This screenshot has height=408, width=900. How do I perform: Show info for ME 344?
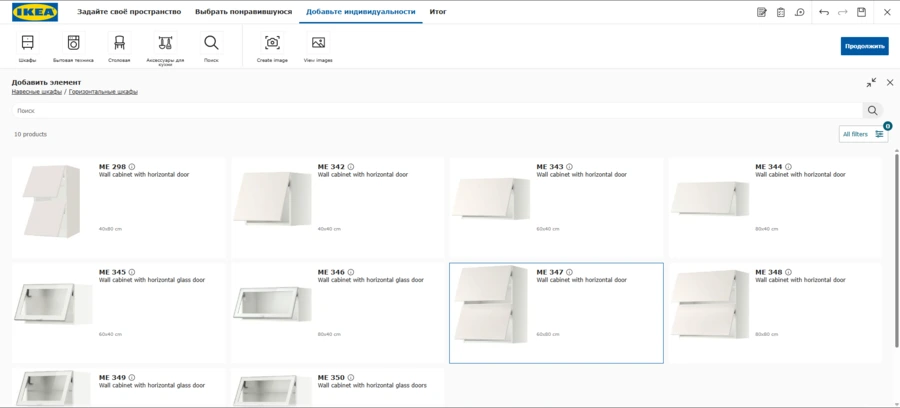tap(788, 166)
